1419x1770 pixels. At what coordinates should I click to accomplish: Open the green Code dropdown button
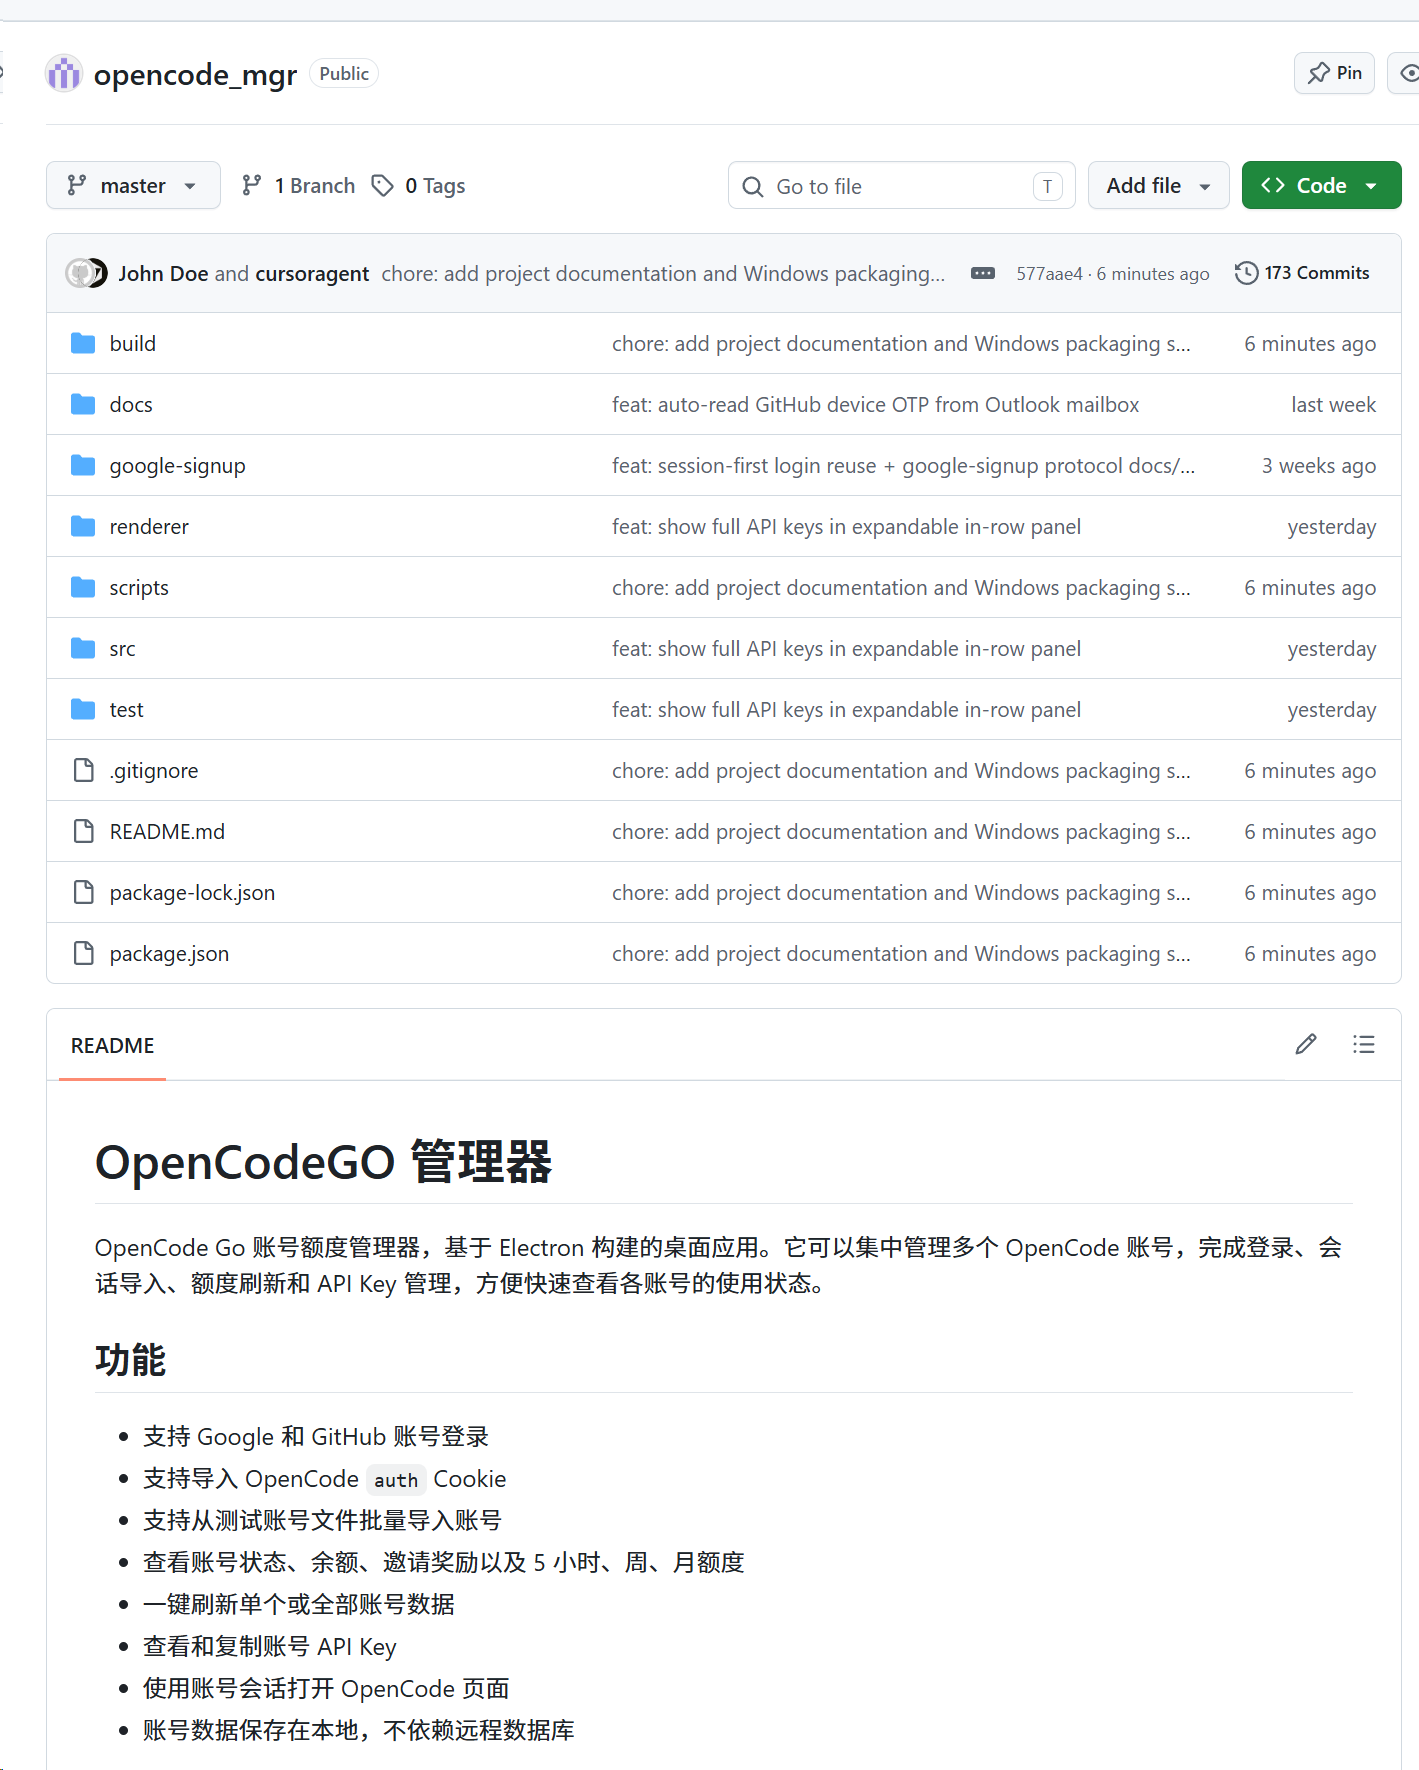pyautogui.click(x=1321, y=185)
